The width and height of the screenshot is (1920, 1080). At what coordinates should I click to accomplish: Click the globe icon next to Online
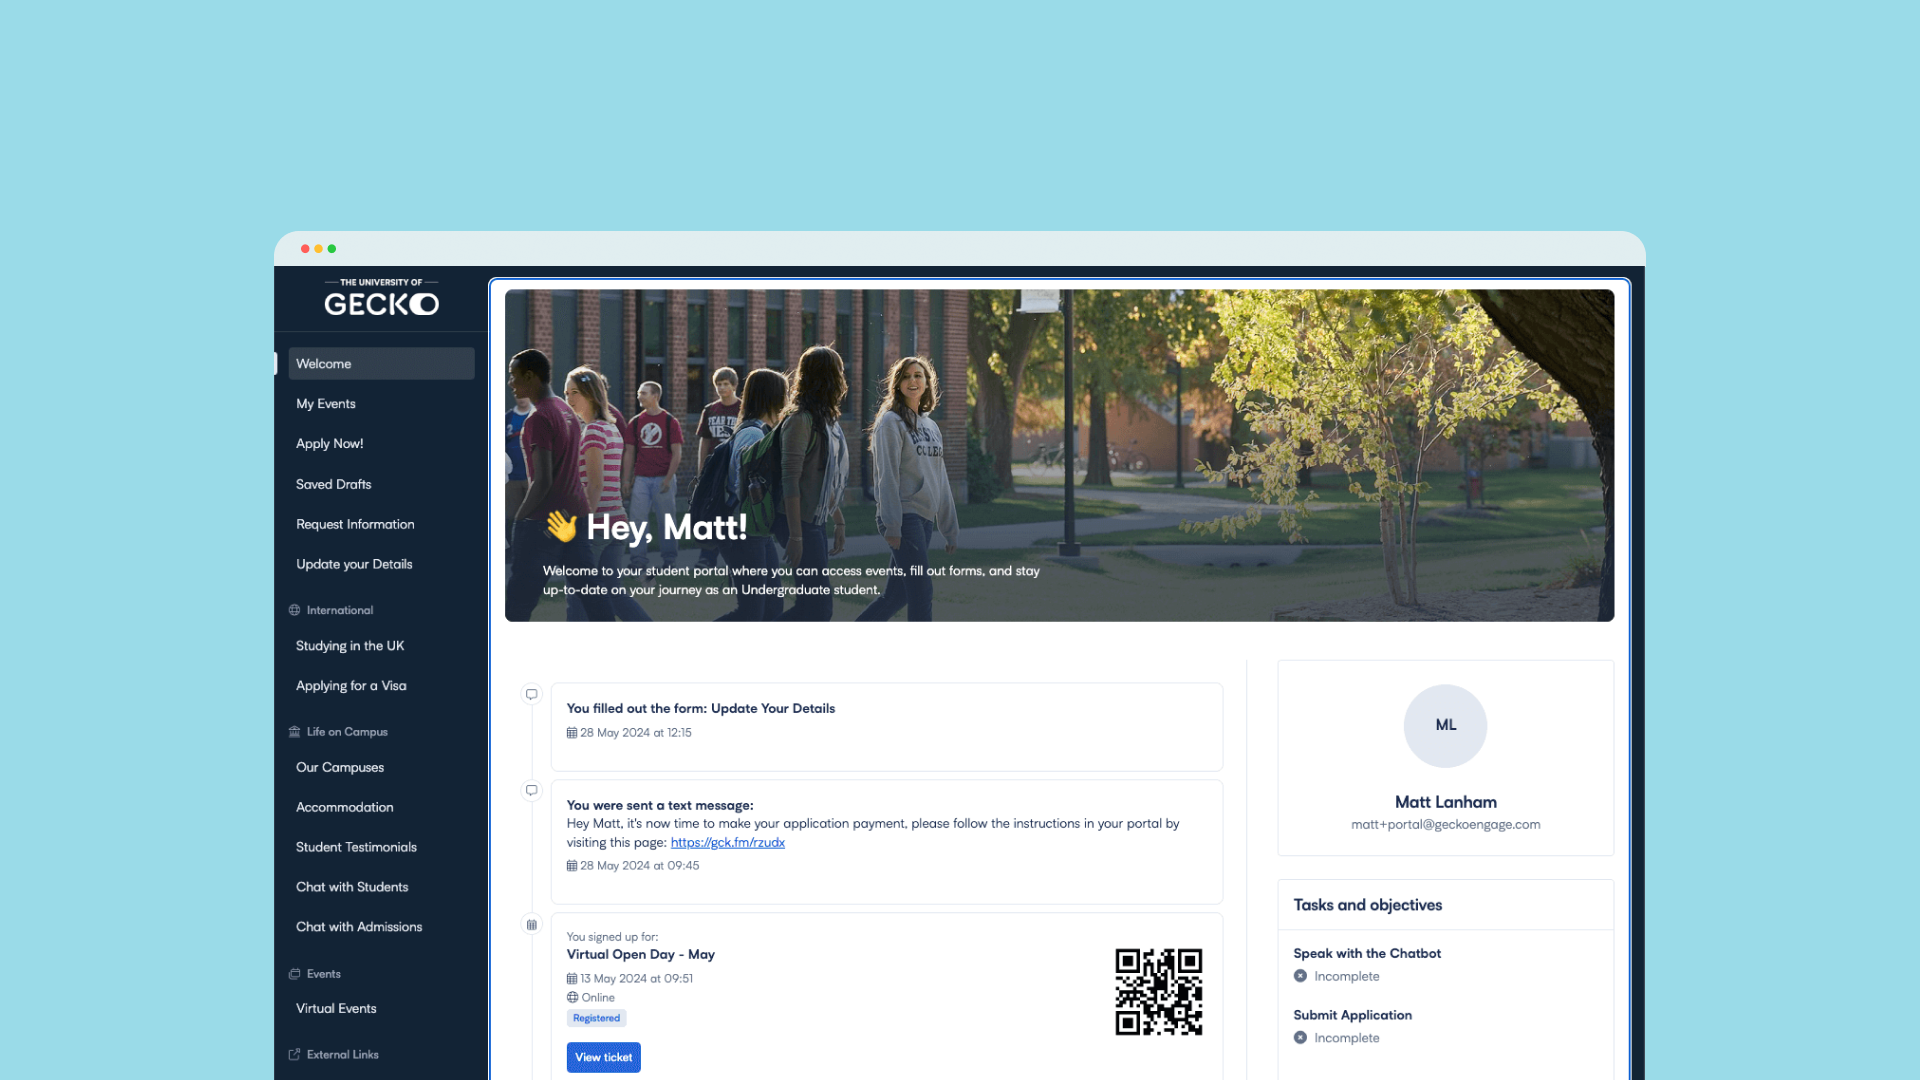(572, 997)
